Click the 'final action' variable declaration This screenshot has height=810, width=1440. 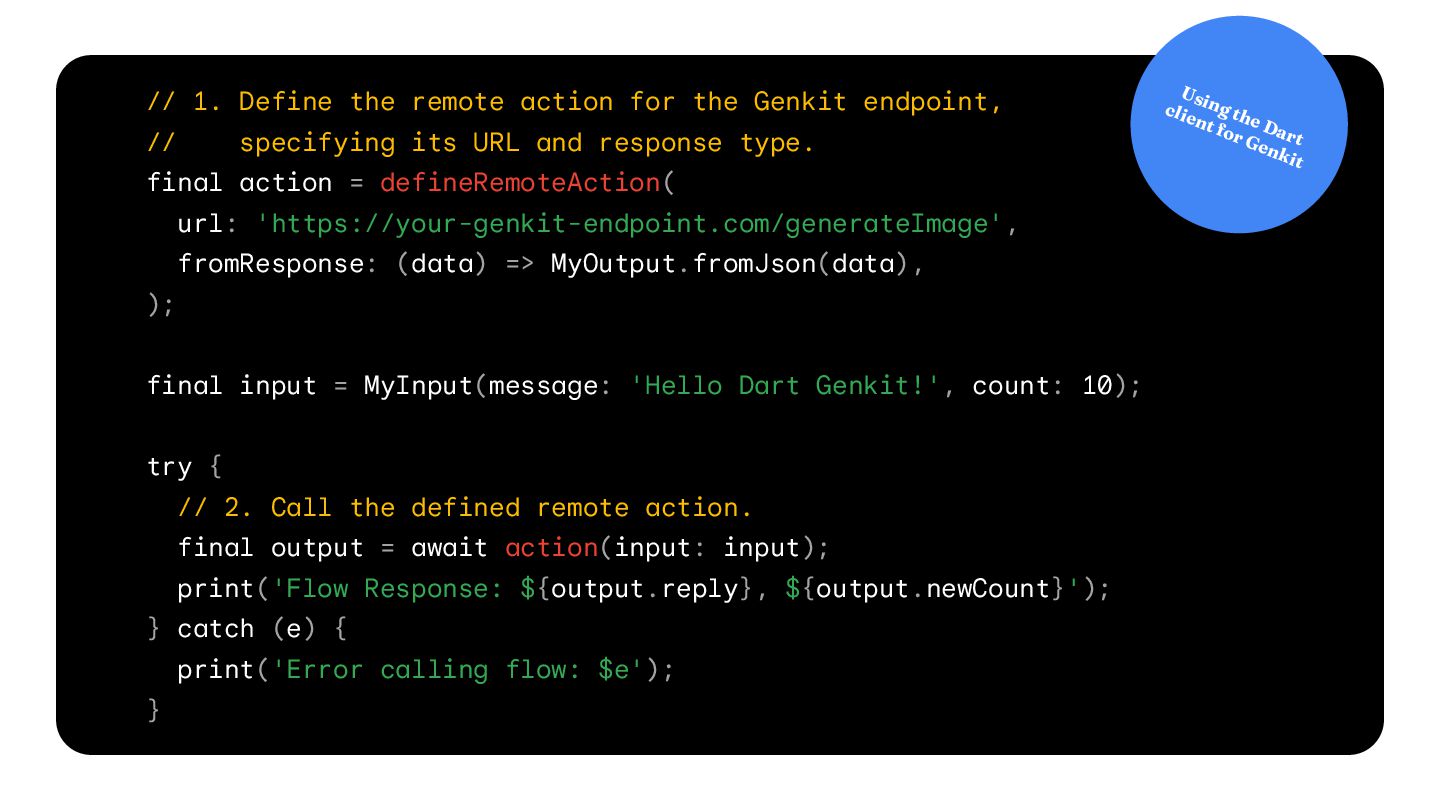point(240,183)
